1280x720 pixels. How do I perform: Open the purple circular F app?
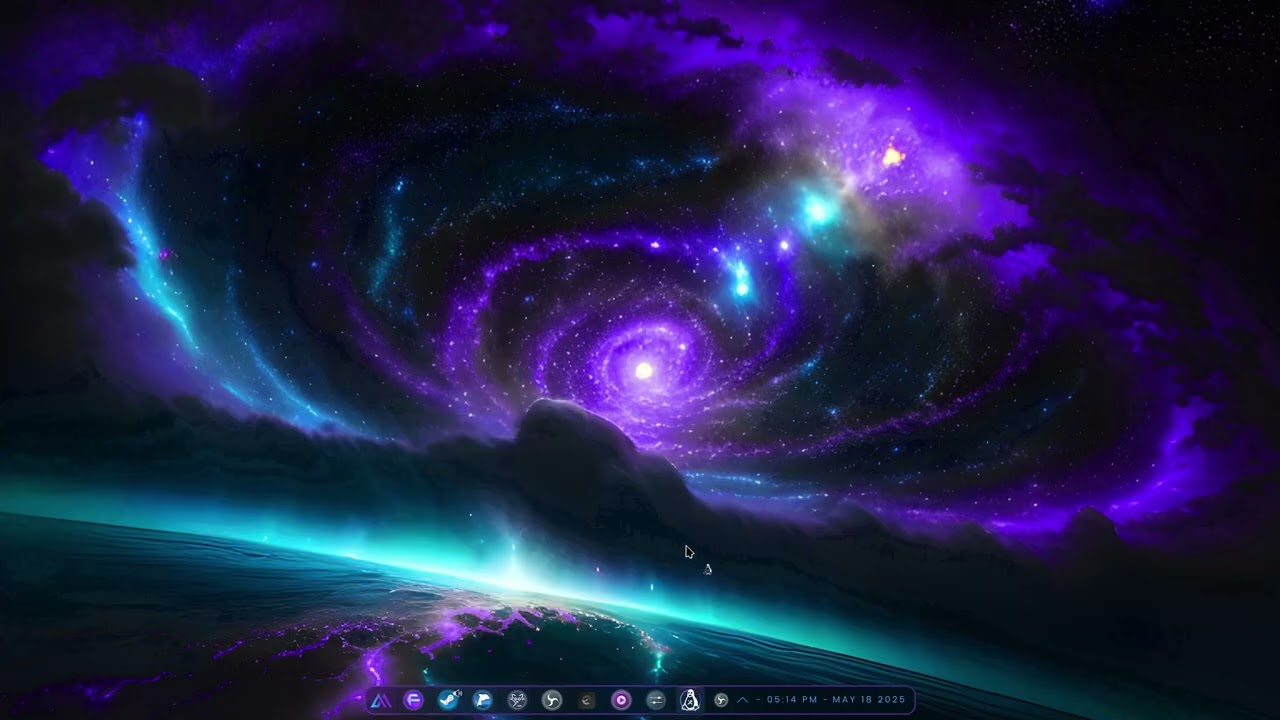point(413,700)
